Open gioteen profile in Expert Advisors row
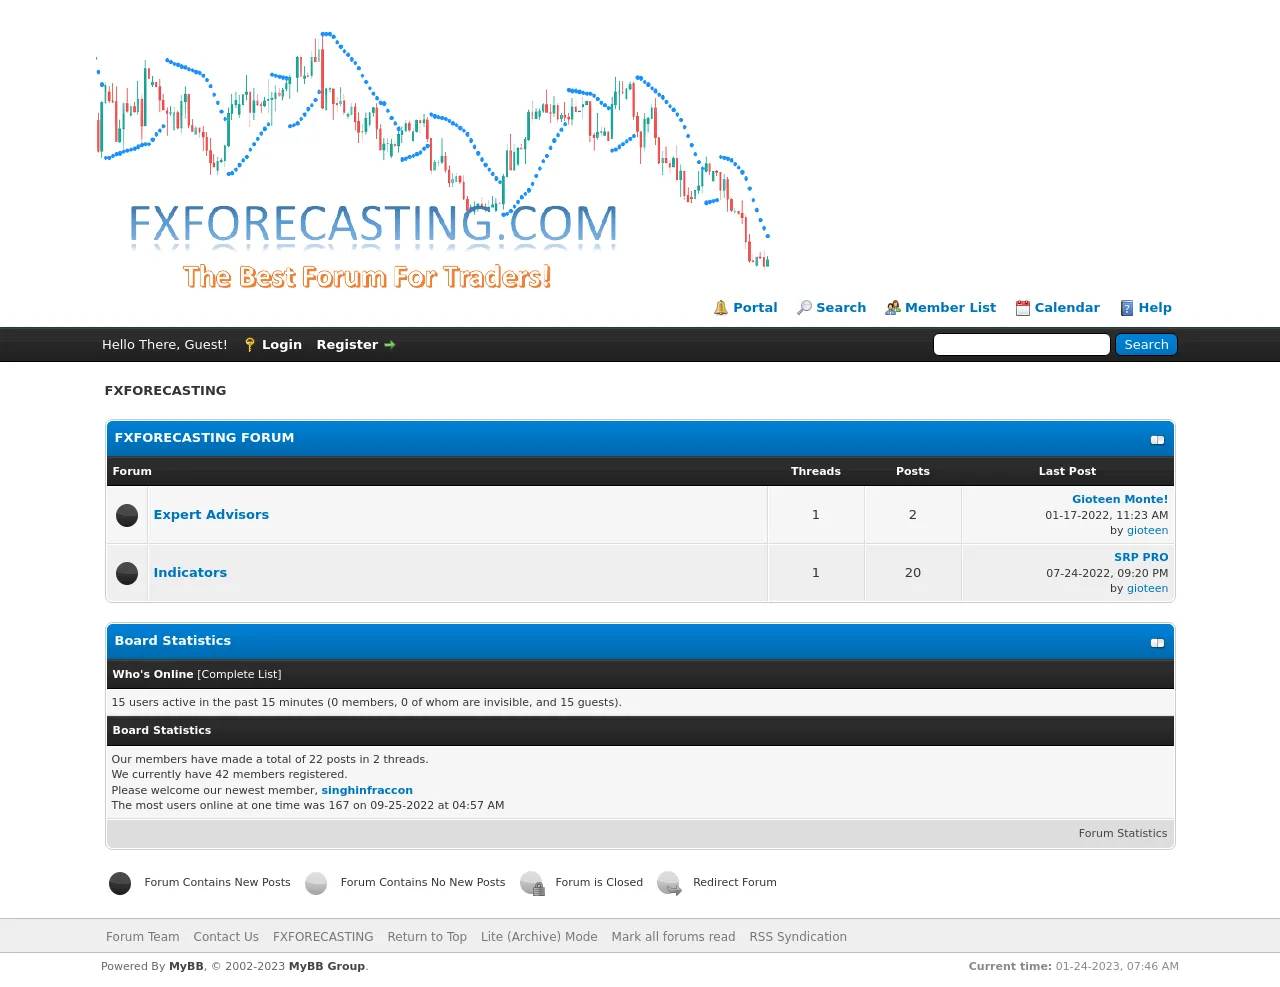 click(x=1147, y=531)
